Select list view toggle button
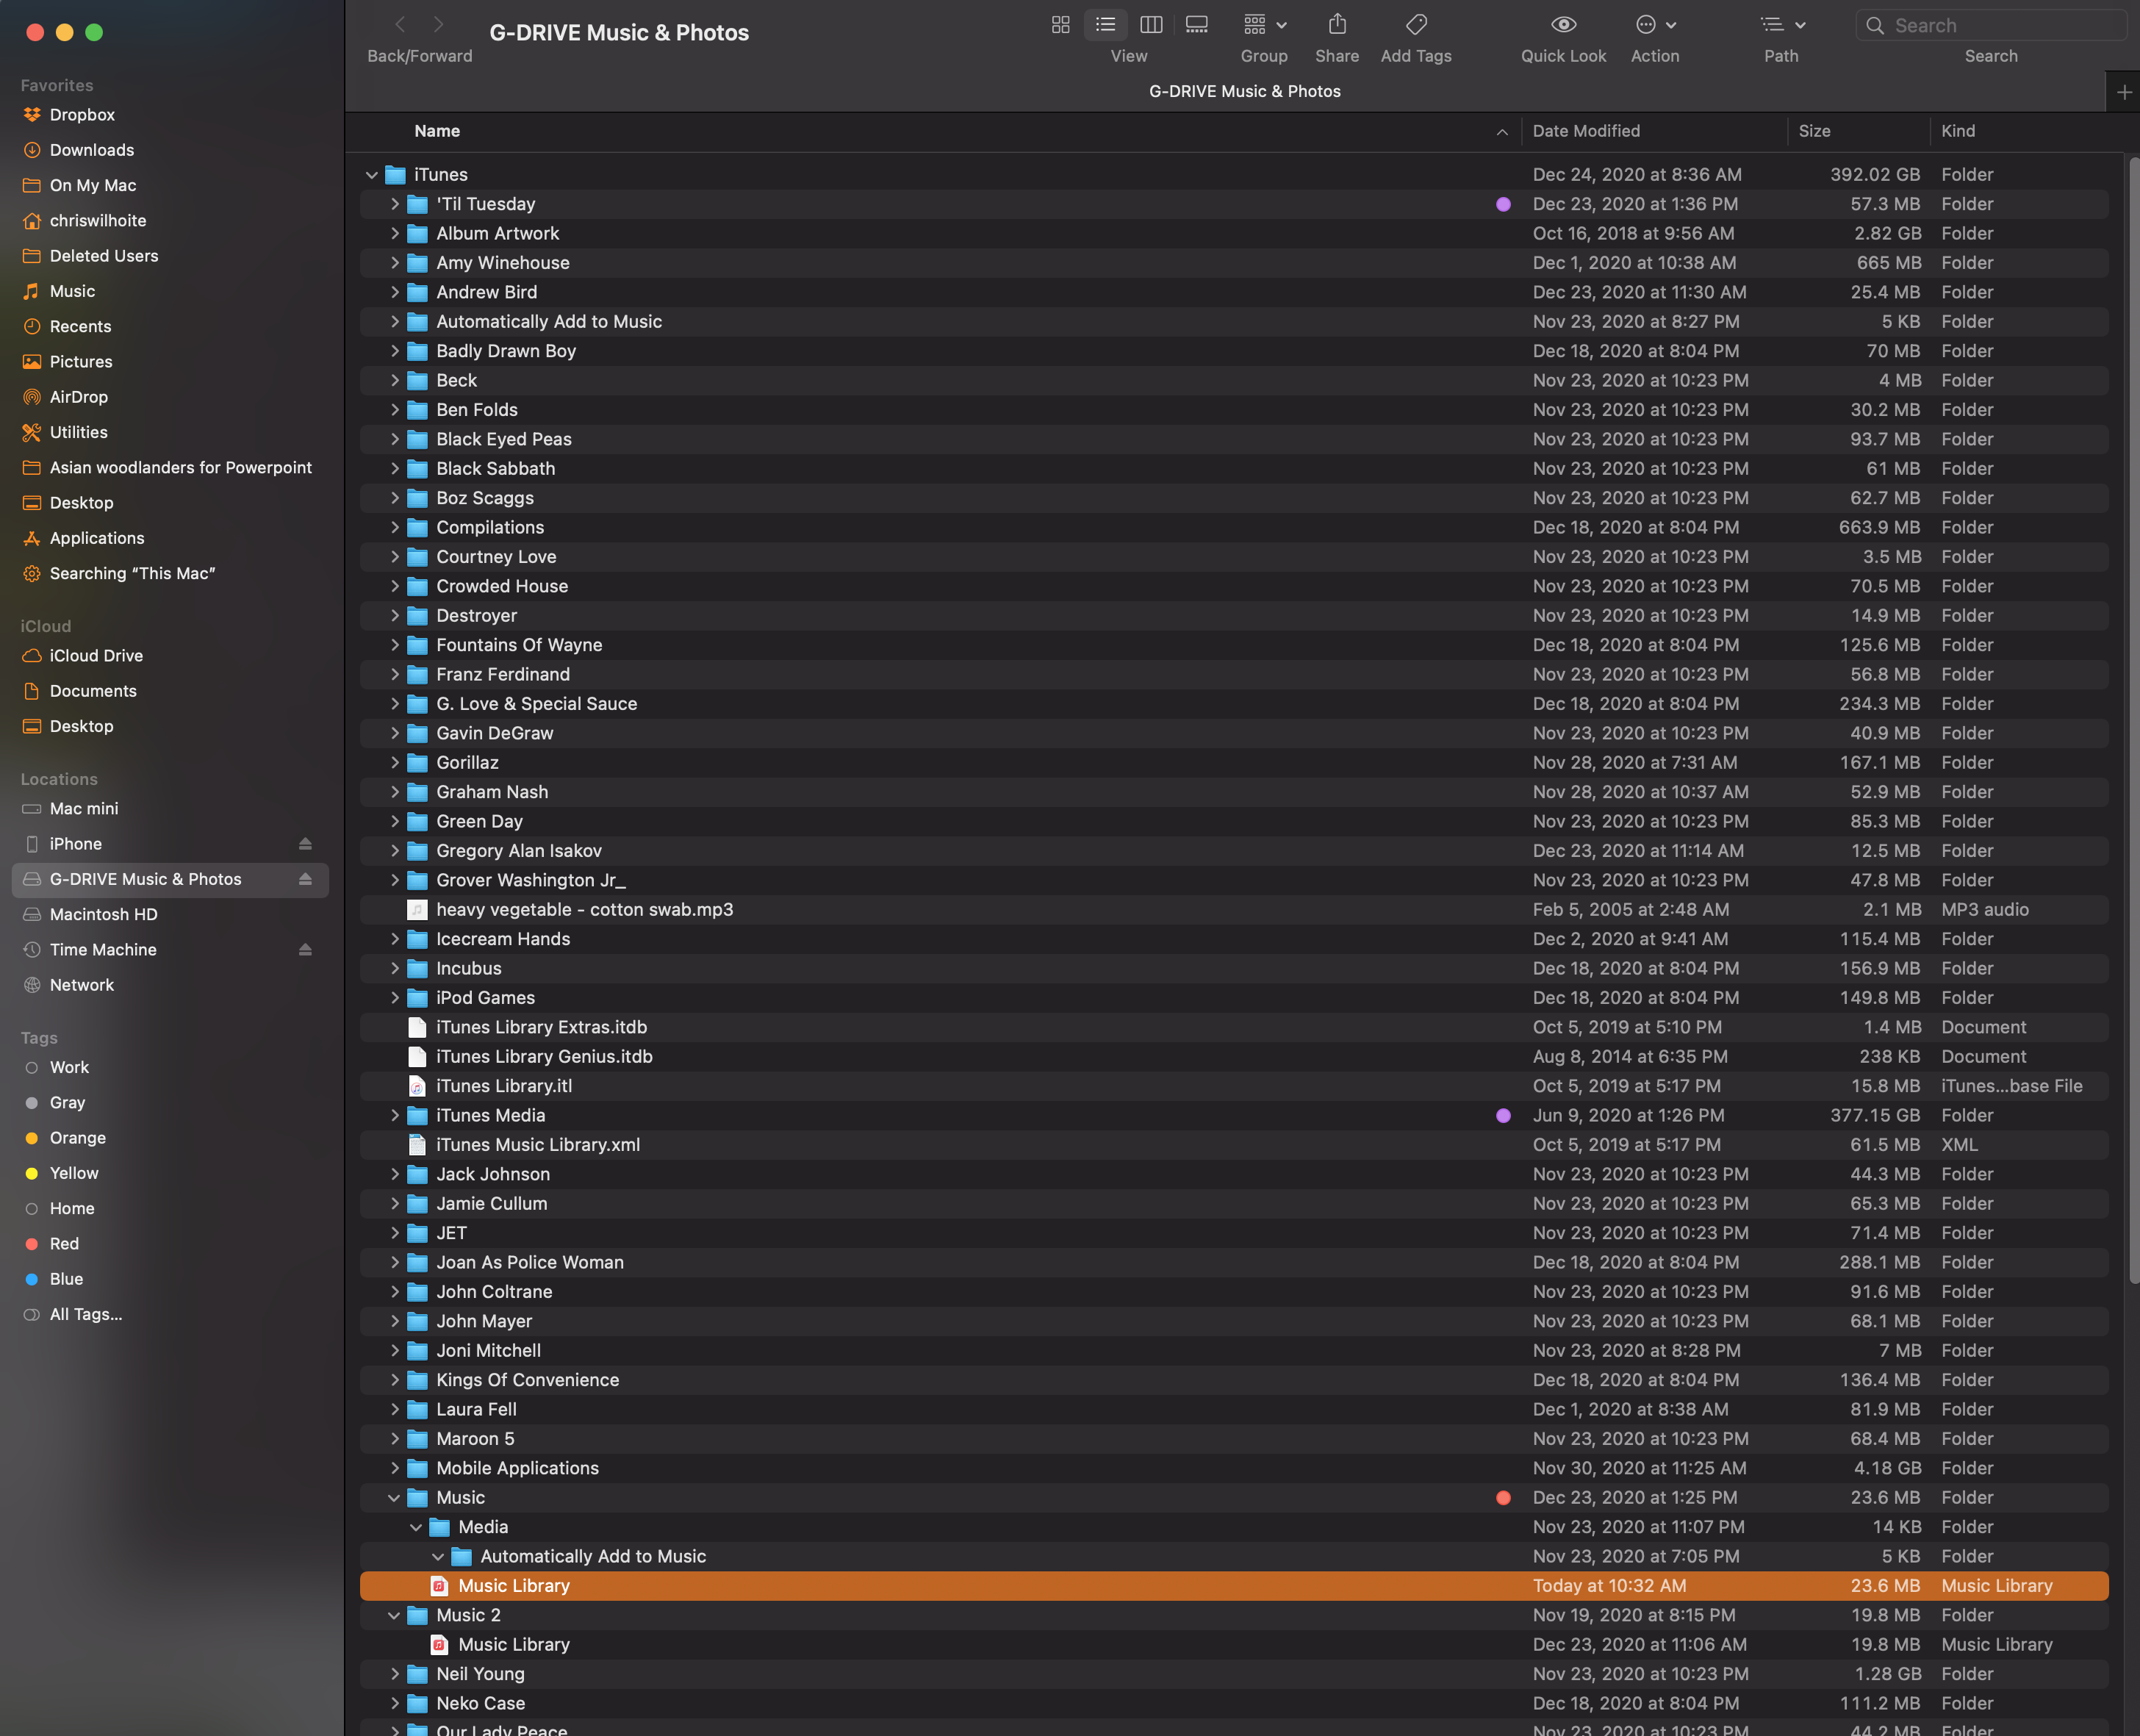The image size is (2140, 1736). pyautogui.click(x=1105, y=25)
